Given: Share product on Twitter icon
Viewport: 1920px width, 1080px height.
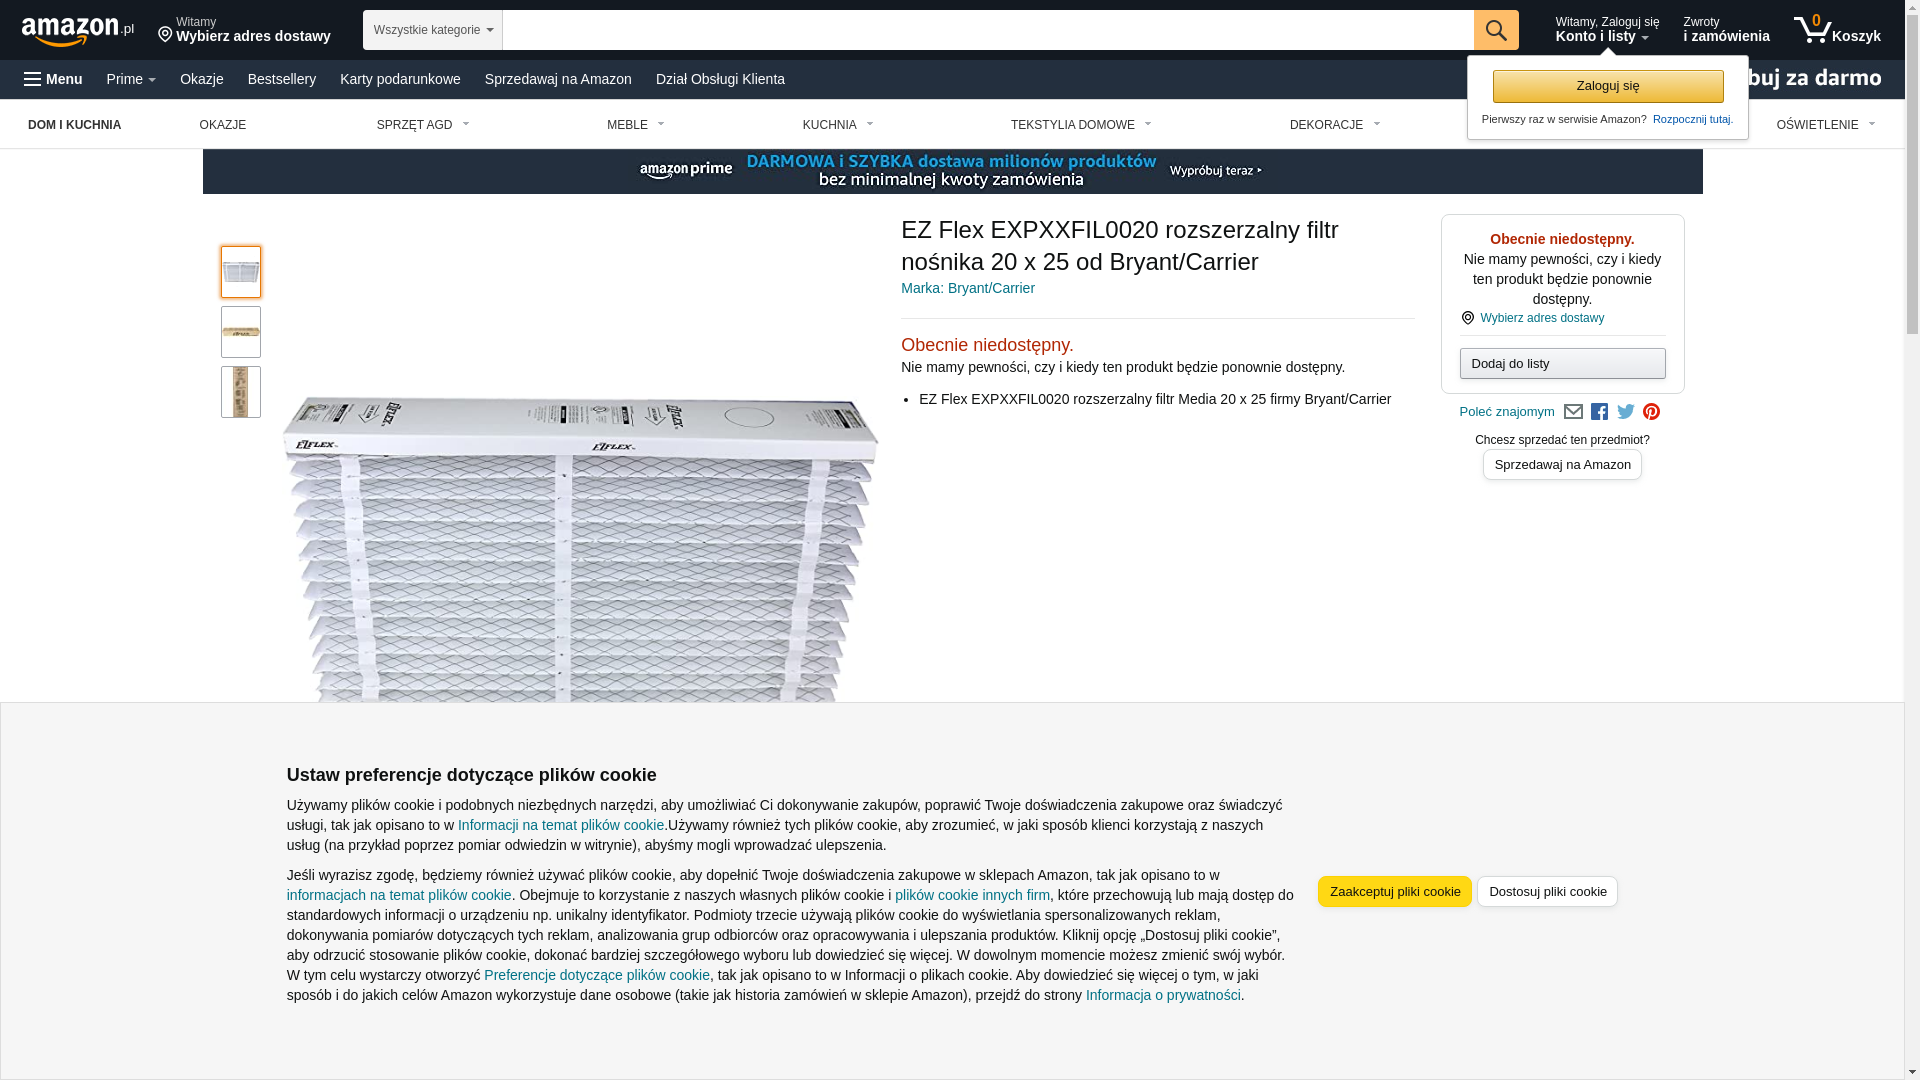Looking at the screenshot, I should [x=1626, y=412].
